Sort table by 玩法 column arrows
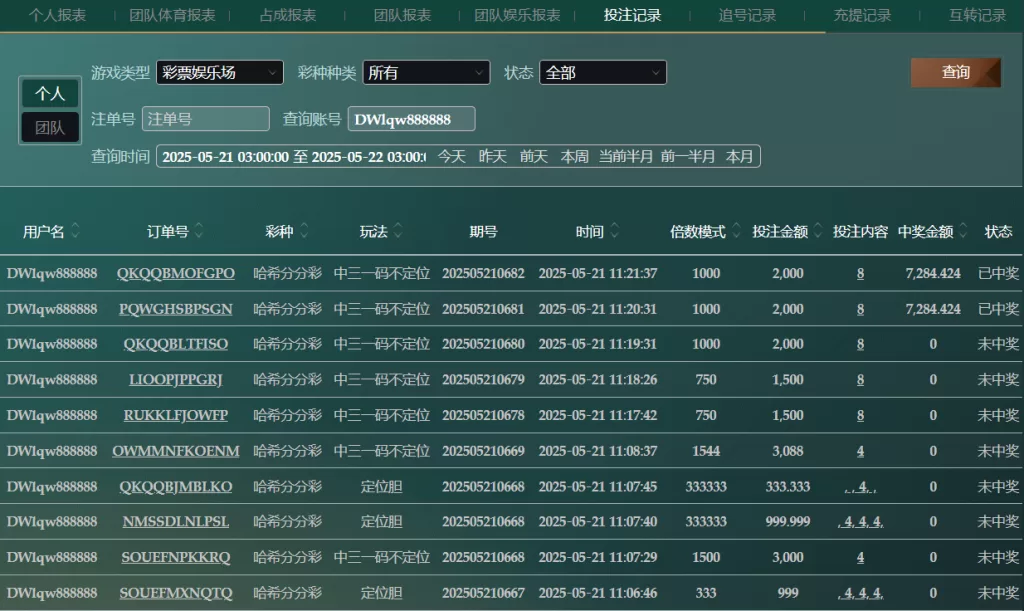Viewport: 1024px width, 611px height. point(398,230)
